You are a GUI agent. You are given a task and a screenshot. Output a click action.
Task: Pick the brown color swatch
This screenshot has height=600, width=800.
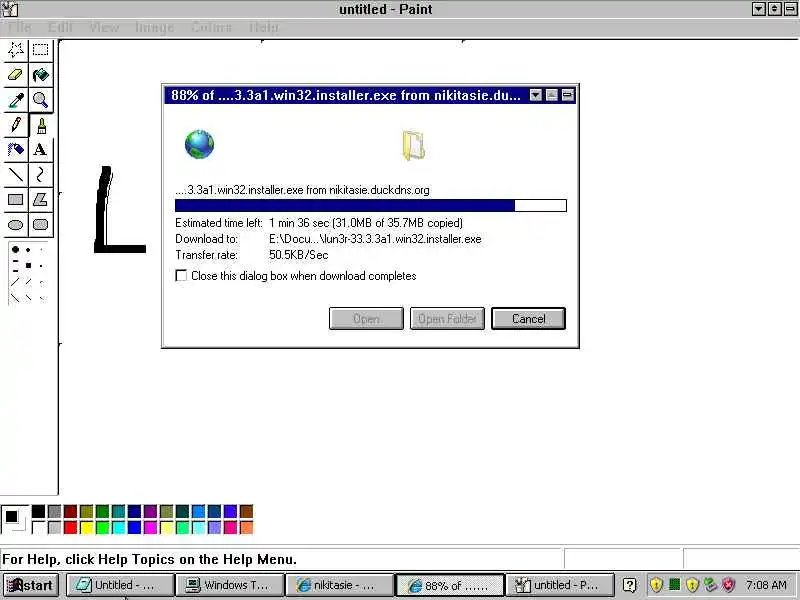tap(246, 511)
